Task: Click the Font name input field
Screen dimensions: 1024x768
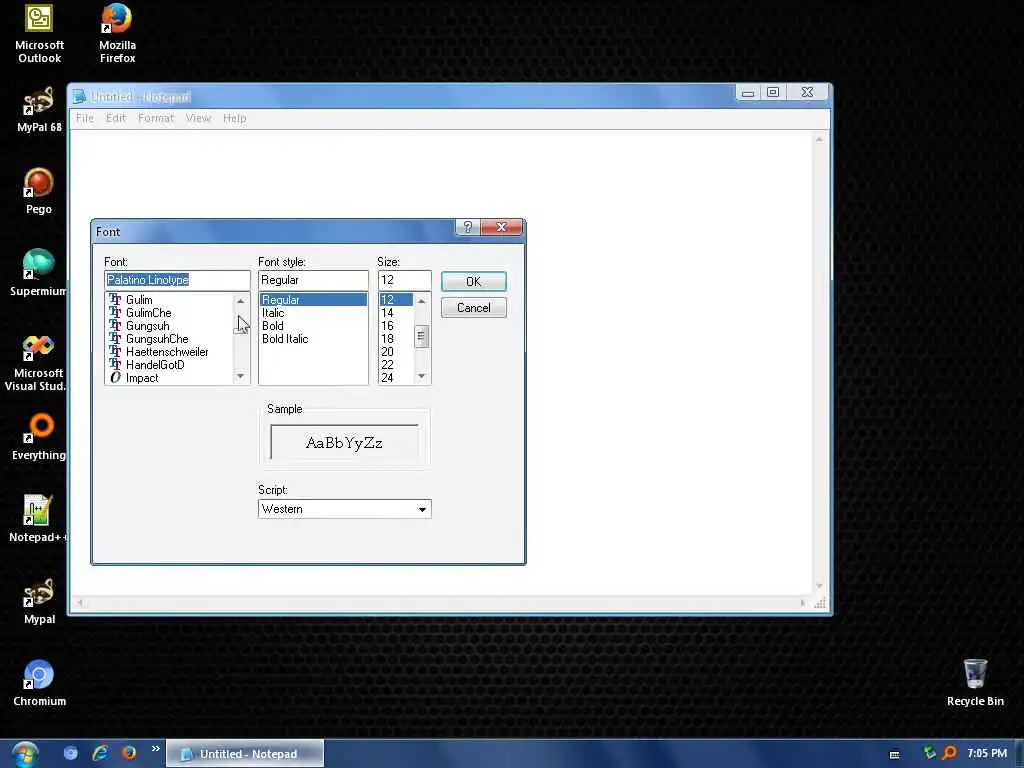Action: (177, 280)
